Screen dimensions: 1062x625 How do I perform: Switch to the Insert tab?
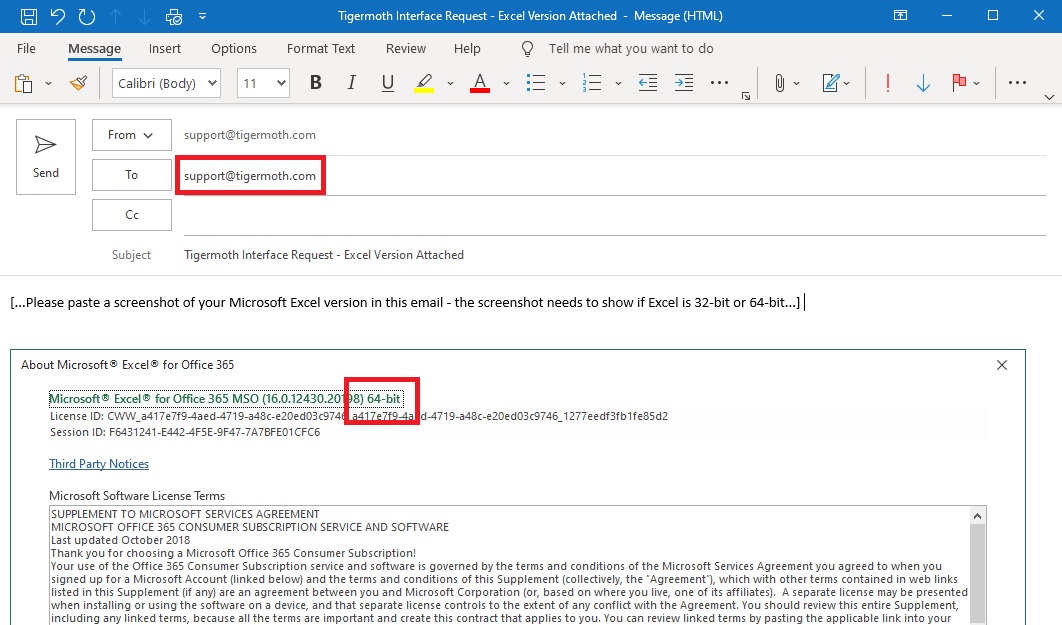point(165,49)
